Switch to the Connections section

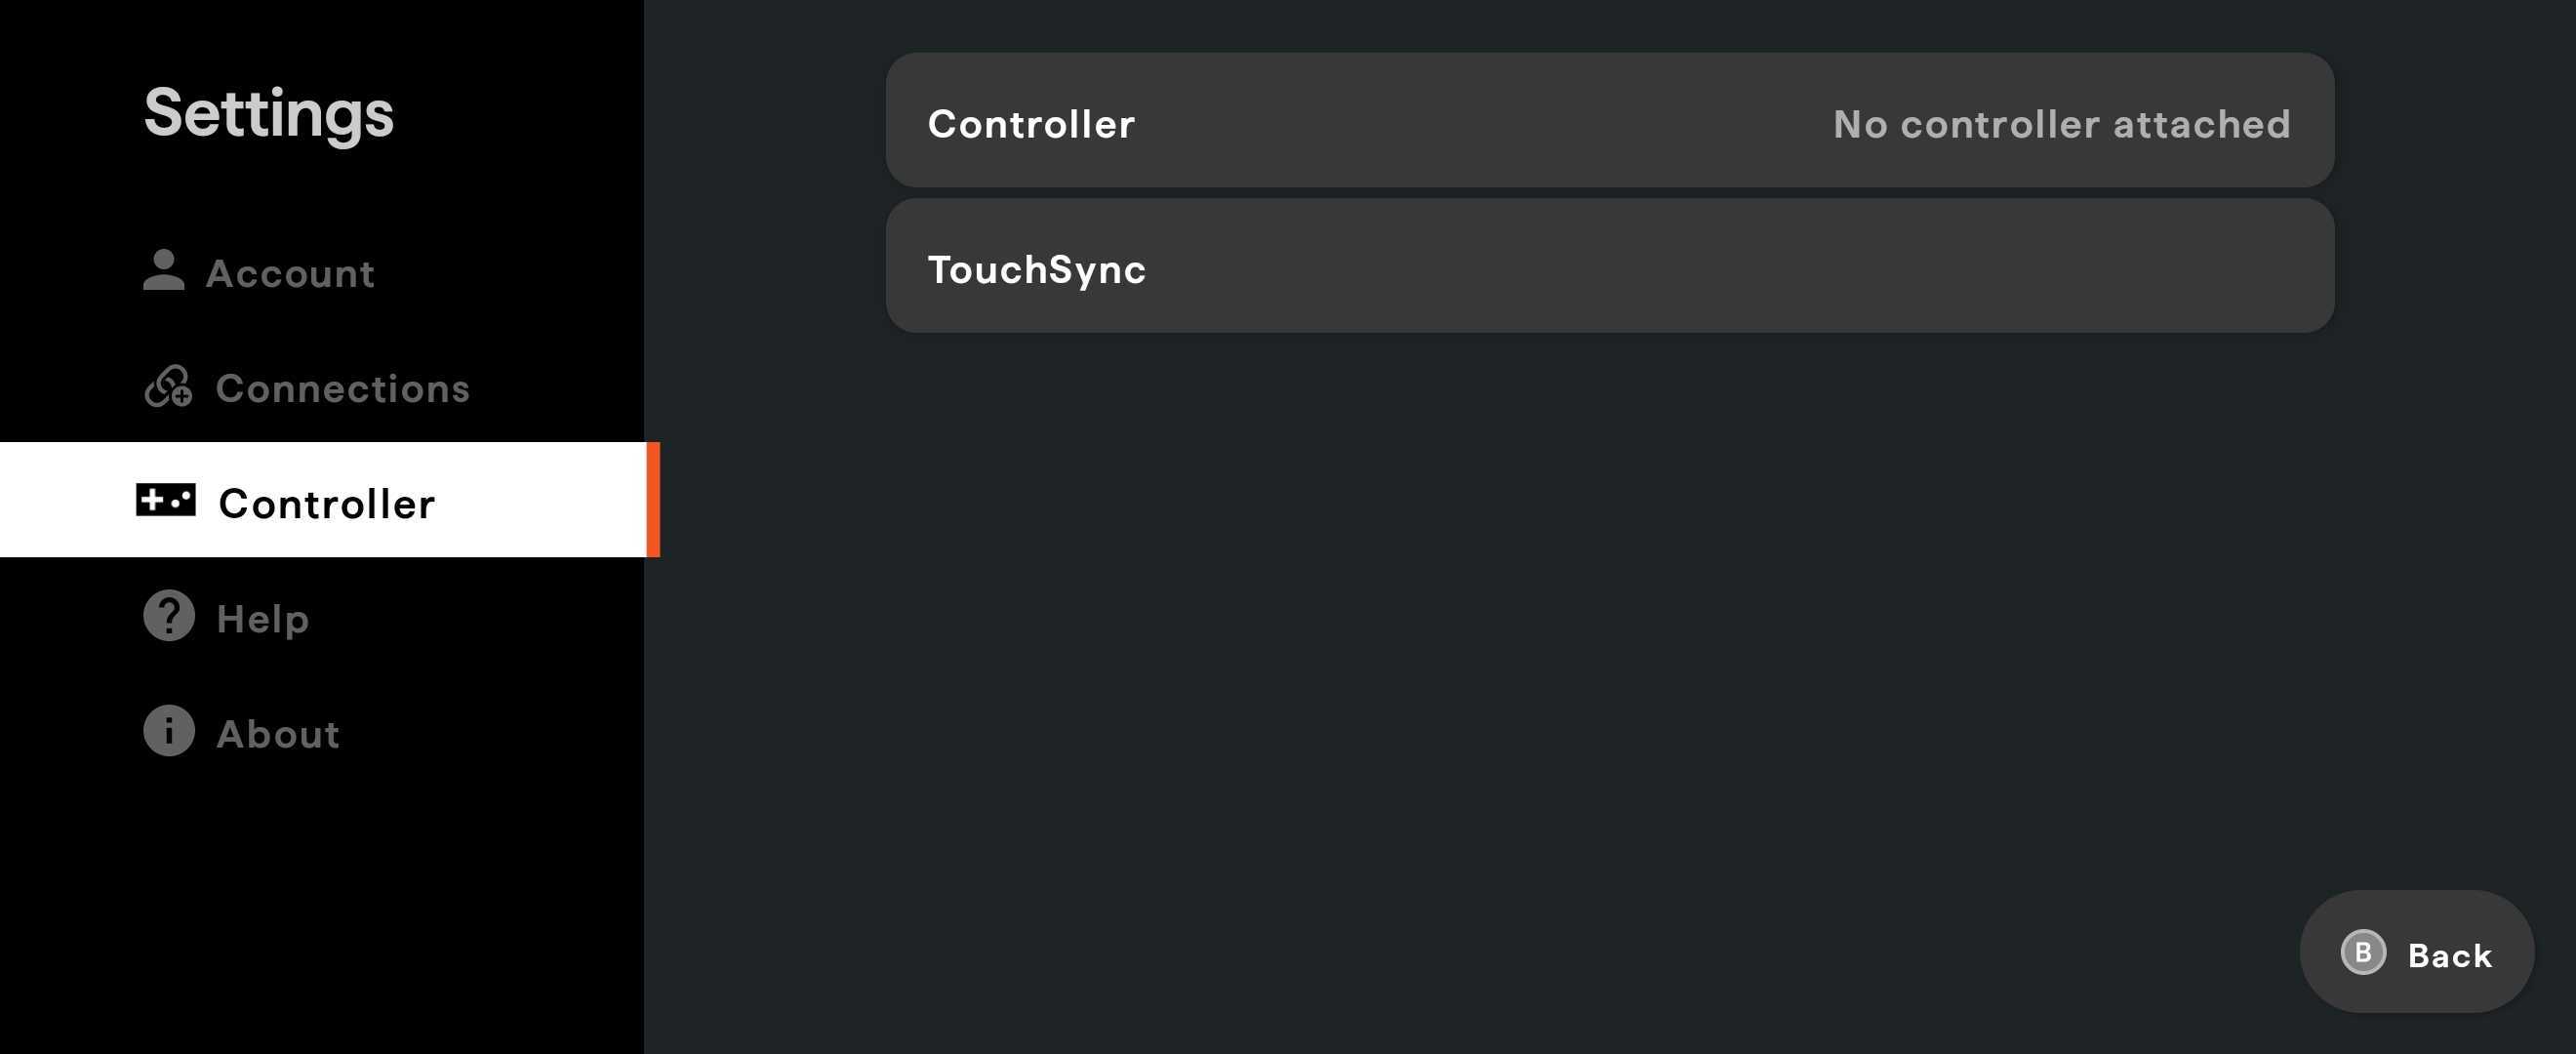click(x=343, y=389)
